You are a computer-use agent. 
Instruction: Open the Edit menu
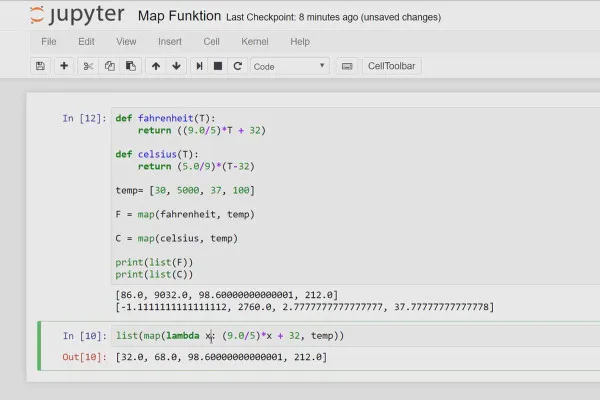(86, 42)
